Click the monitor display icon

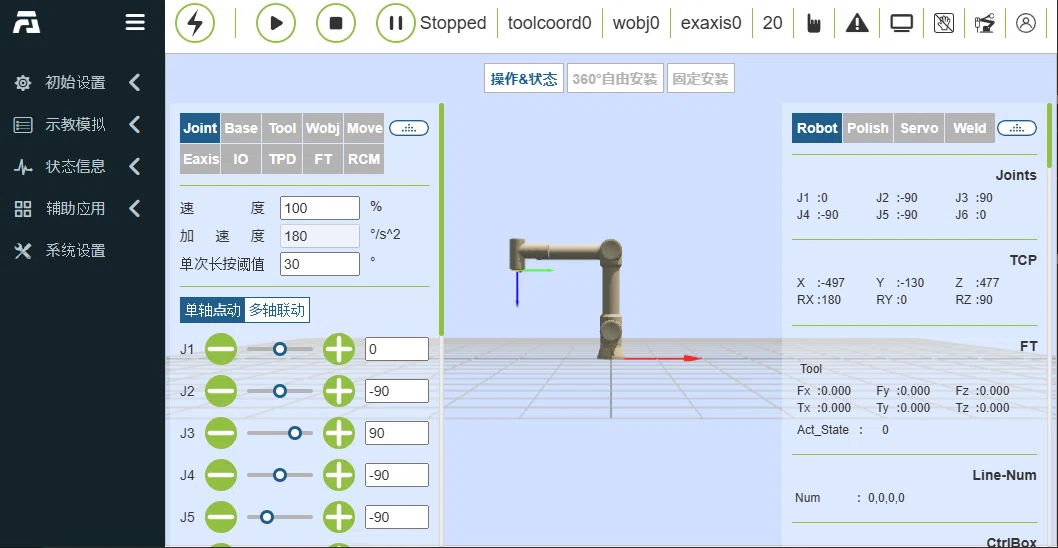[901, 24]
